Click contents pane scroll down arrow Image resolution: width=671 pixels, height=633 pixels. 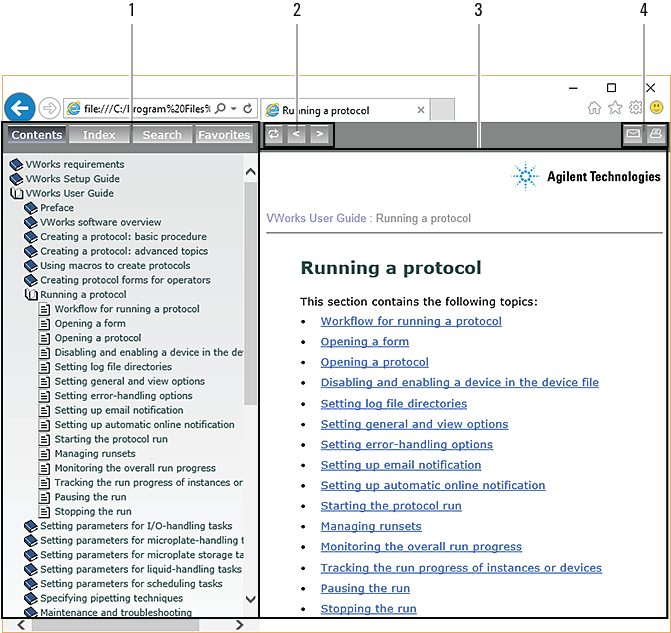point(251,599)
